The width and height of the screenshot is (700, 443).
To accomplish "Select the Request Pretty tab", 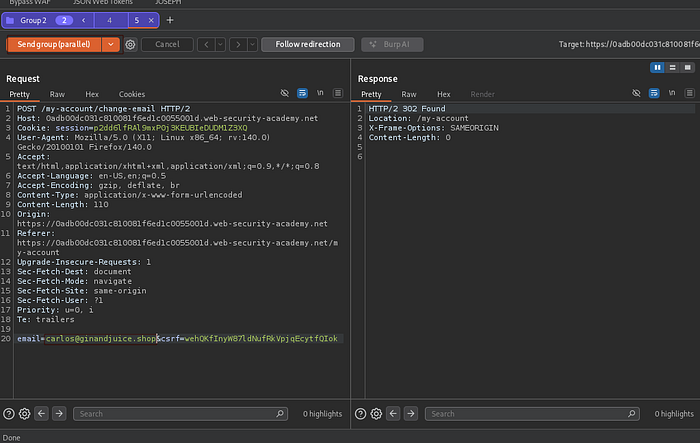I will click(x=20, y=94).
